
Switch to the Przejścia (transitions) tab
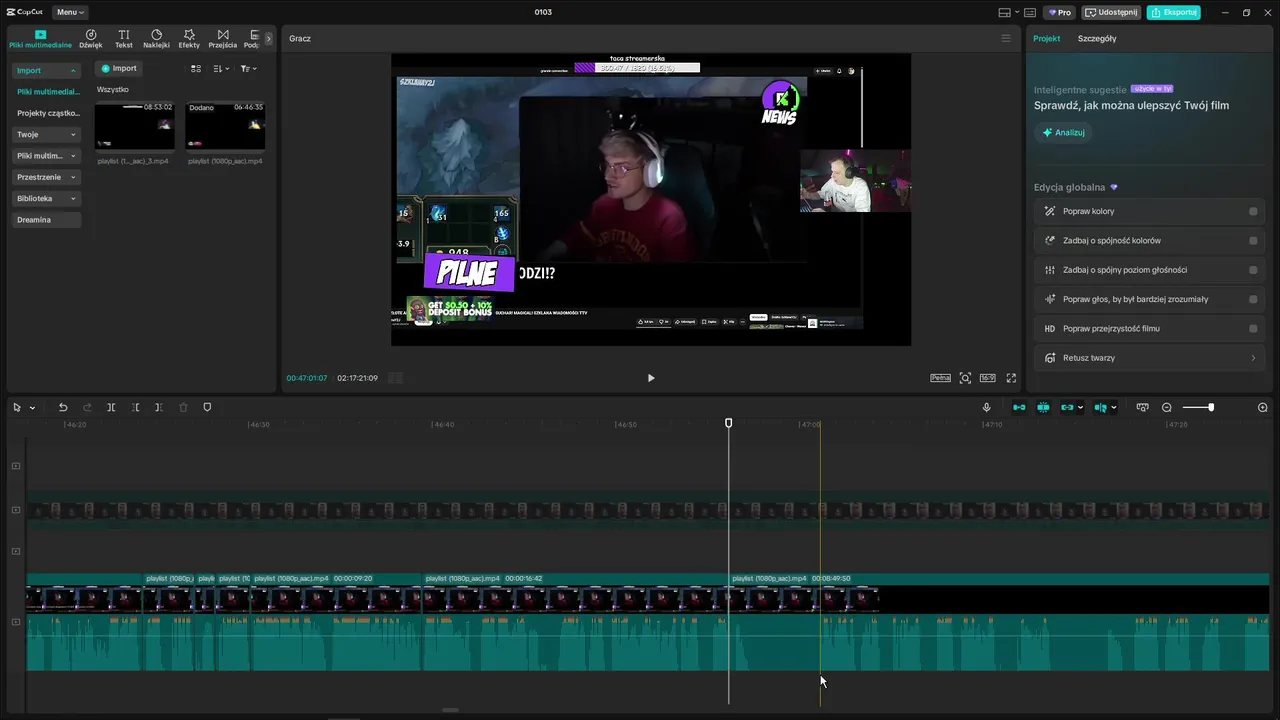click(223, 39)
